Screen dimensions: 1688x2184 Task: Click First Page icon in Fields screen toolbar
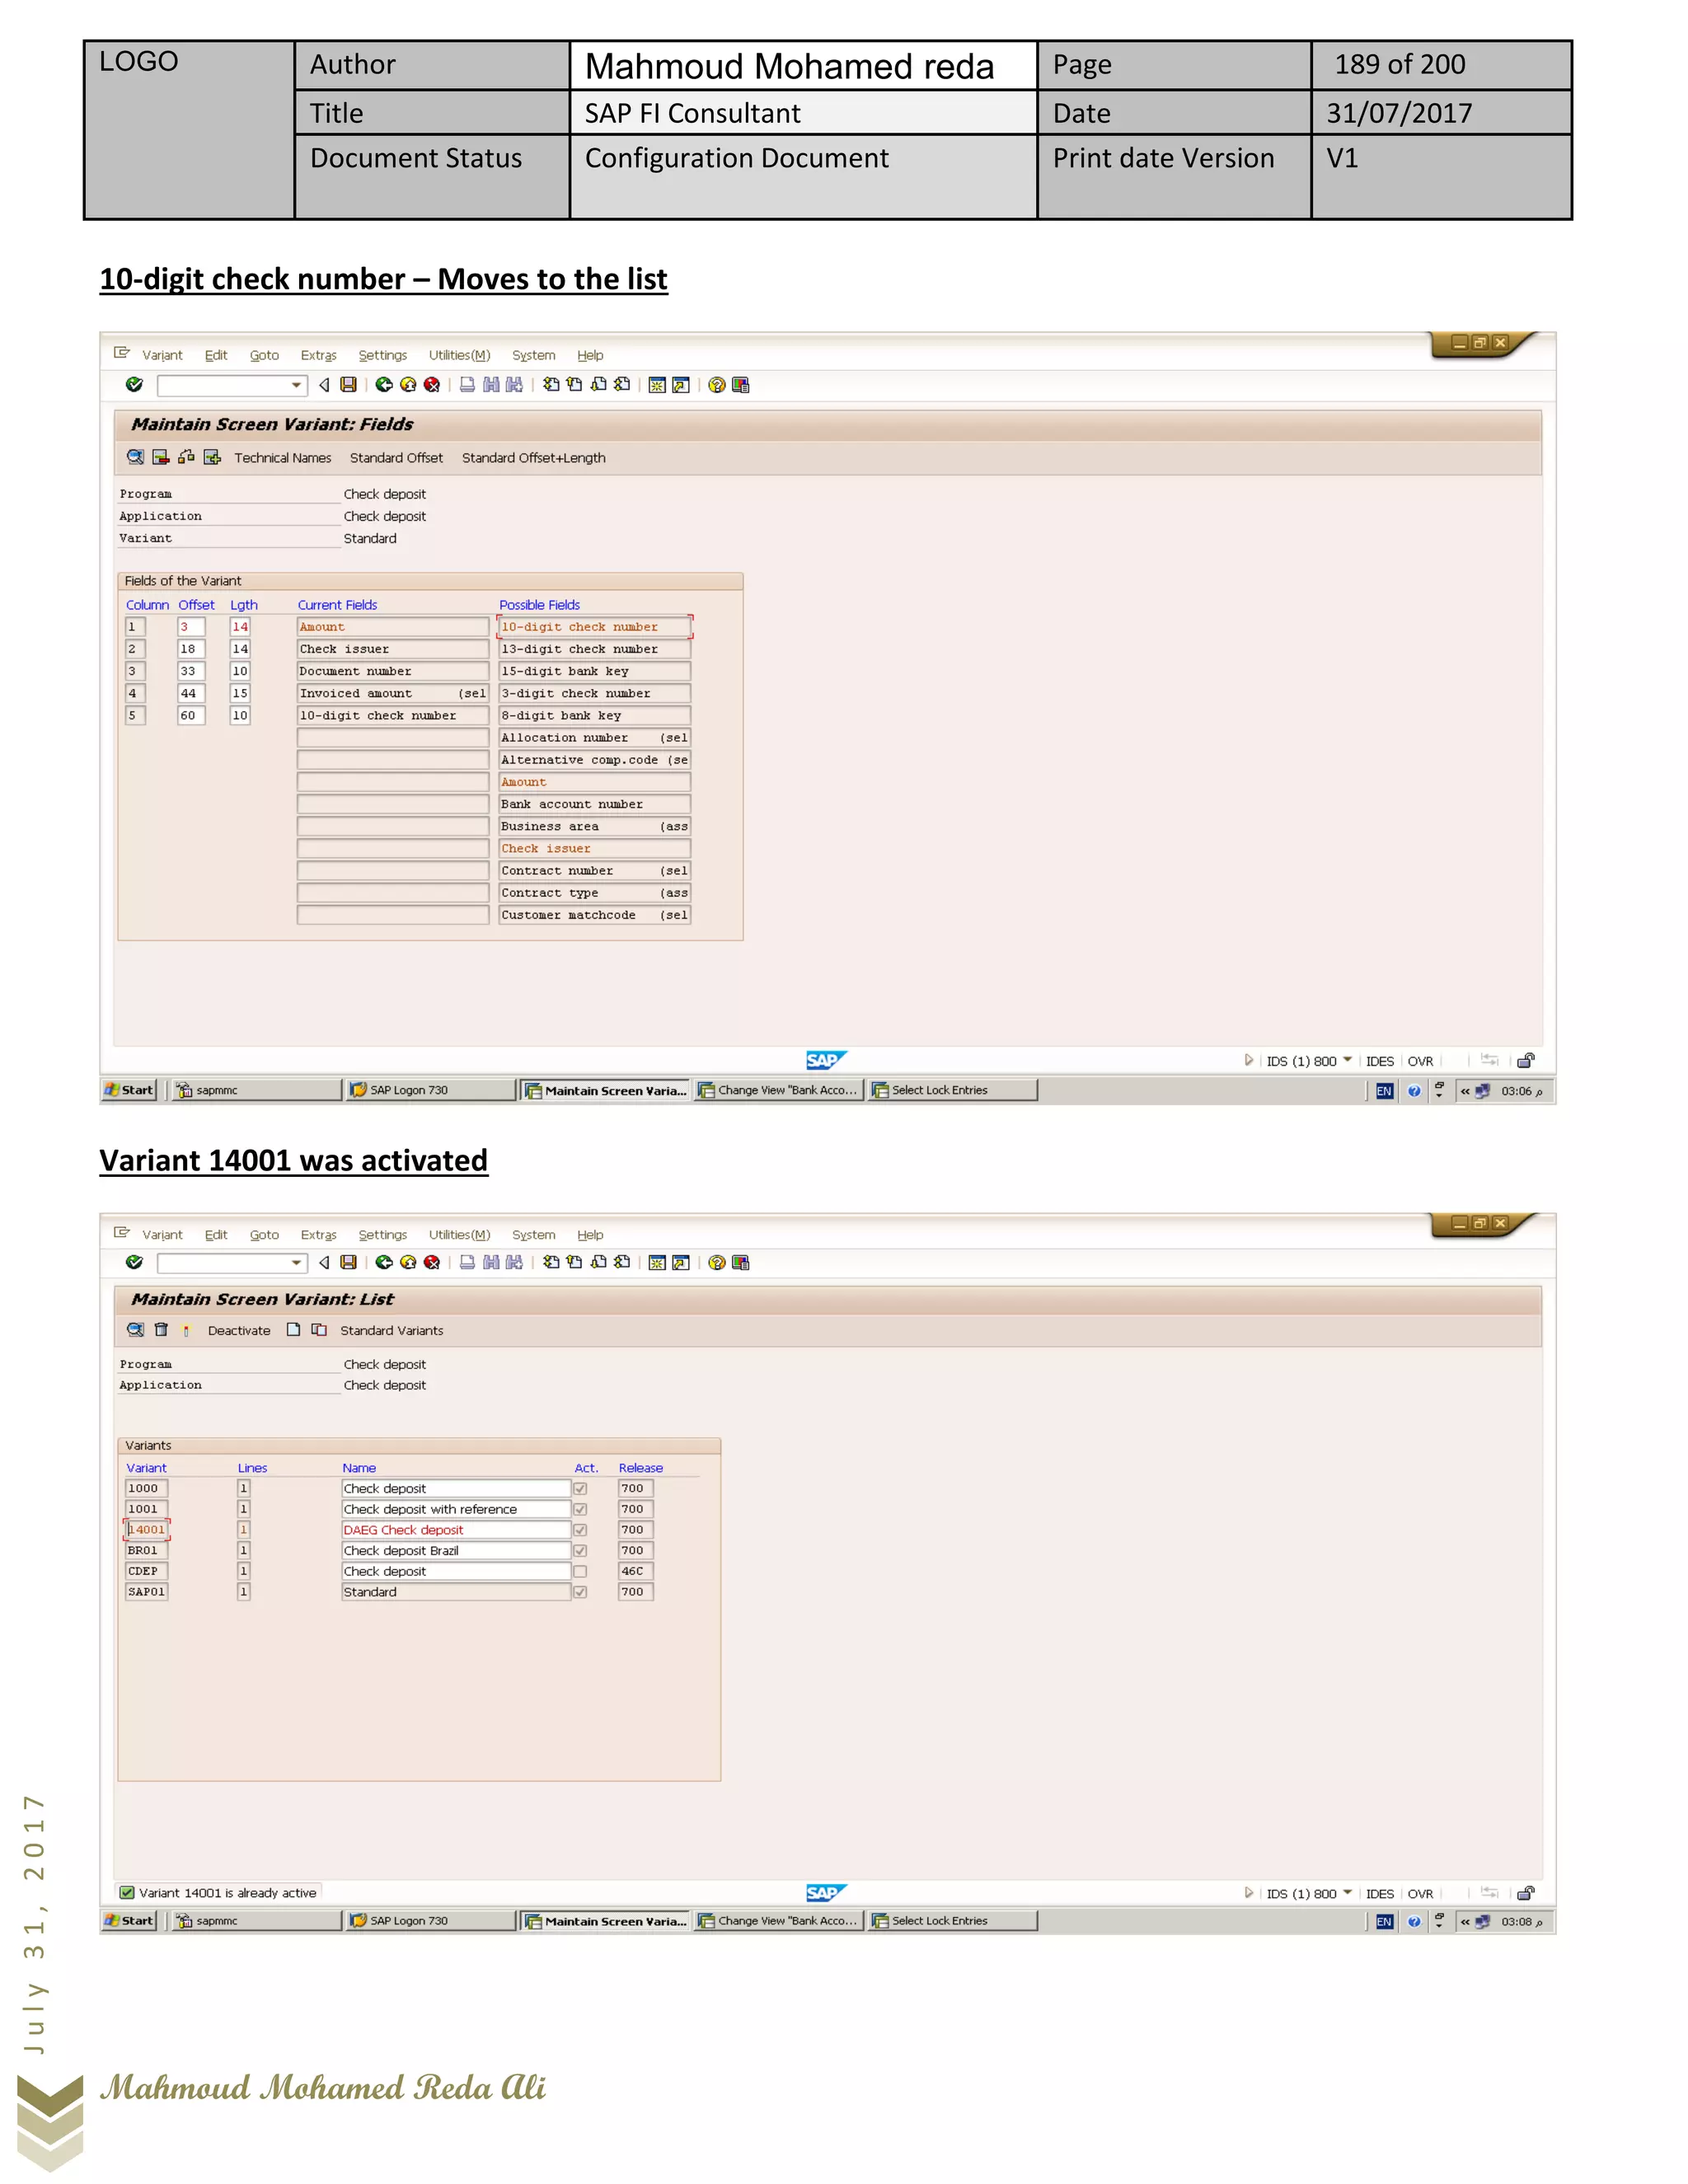point(551,385)
